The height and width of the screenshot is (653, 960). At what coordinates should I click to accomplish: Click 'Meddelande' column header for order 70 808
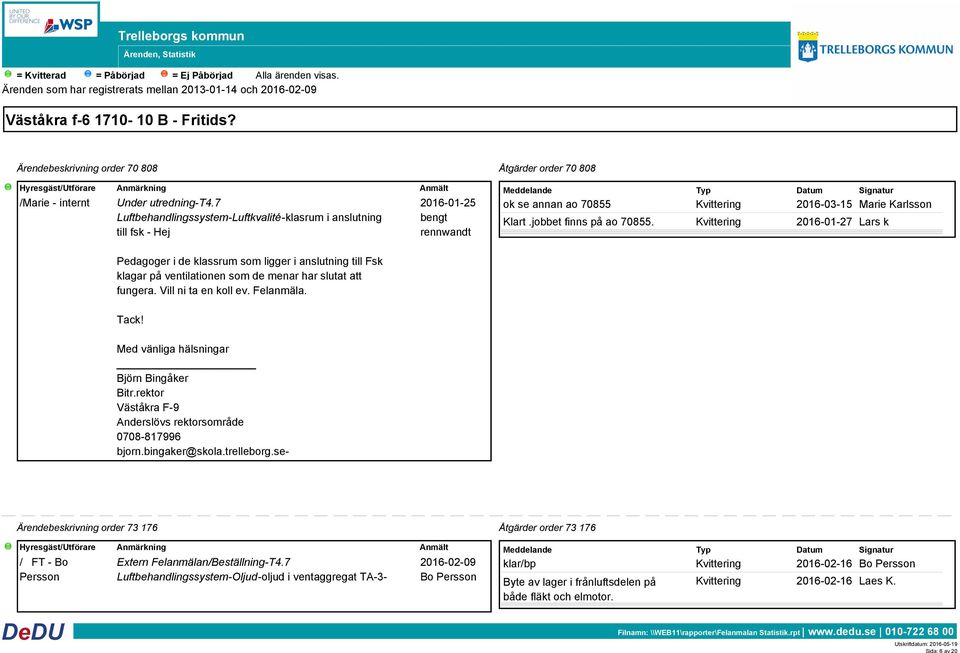(527, 190)
